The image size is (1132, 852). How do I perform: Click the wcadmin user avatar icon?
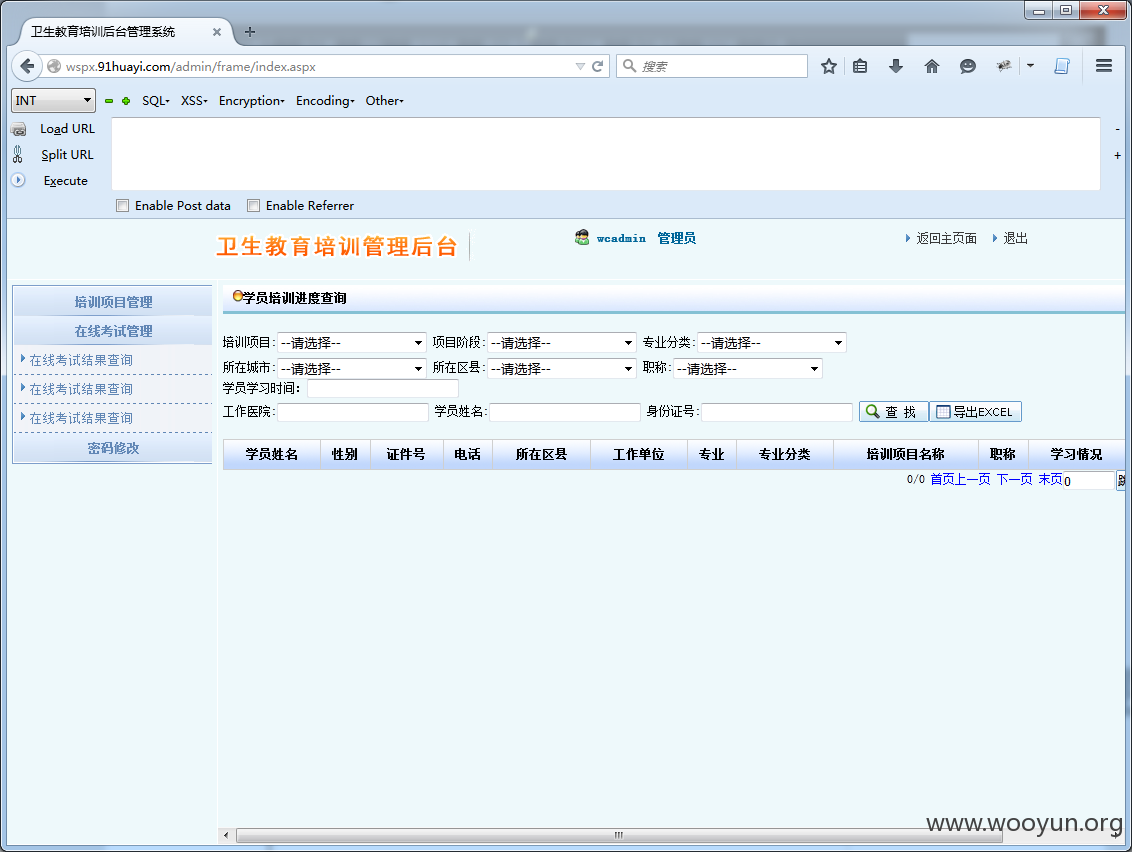click(582, 238)
